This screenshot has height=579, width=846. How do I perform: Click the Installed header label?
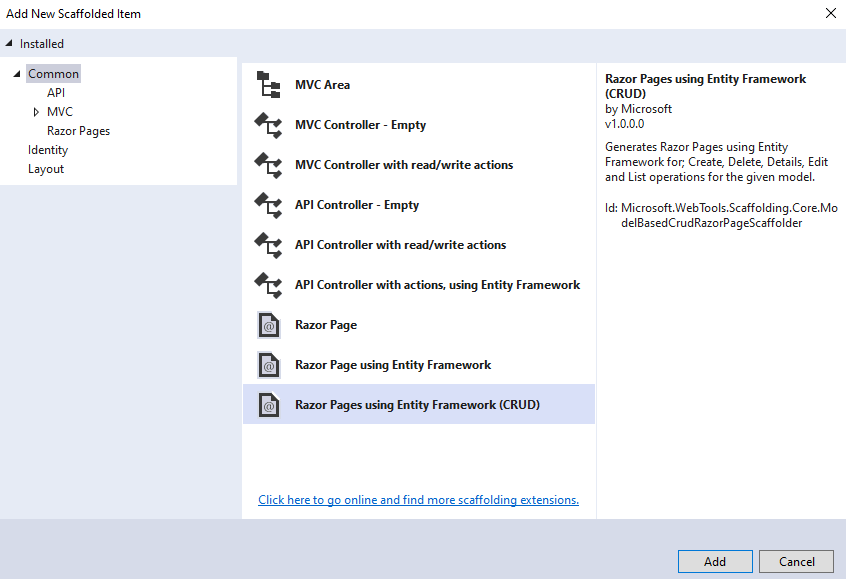point(42,44)
